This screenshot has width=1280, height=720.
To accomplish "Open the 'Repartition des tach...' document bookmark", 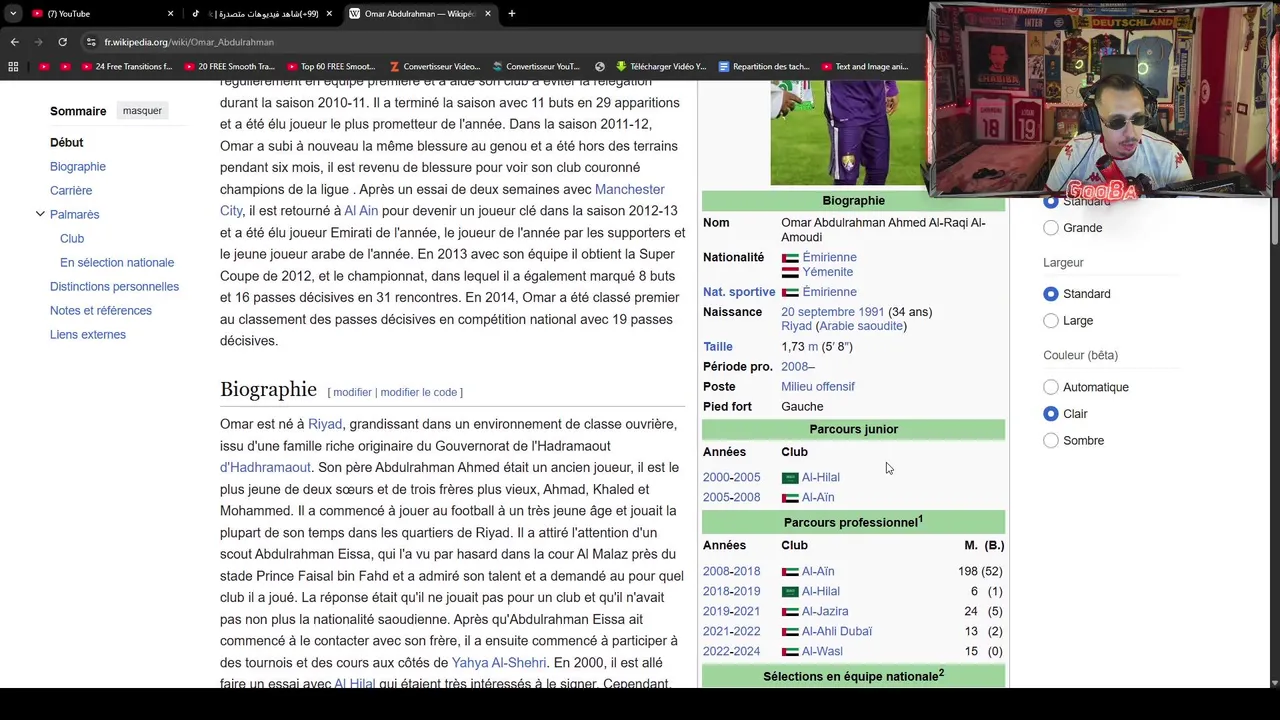I will (x=765, y=67).
